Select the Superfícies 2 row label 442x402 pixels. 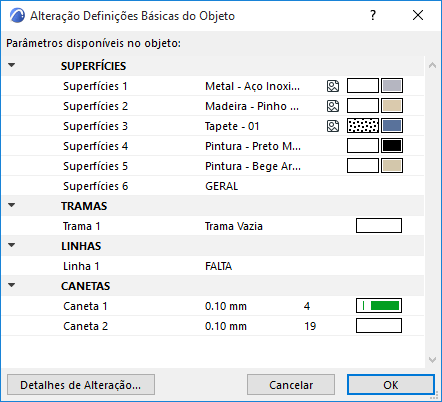(x=95, y=106)
